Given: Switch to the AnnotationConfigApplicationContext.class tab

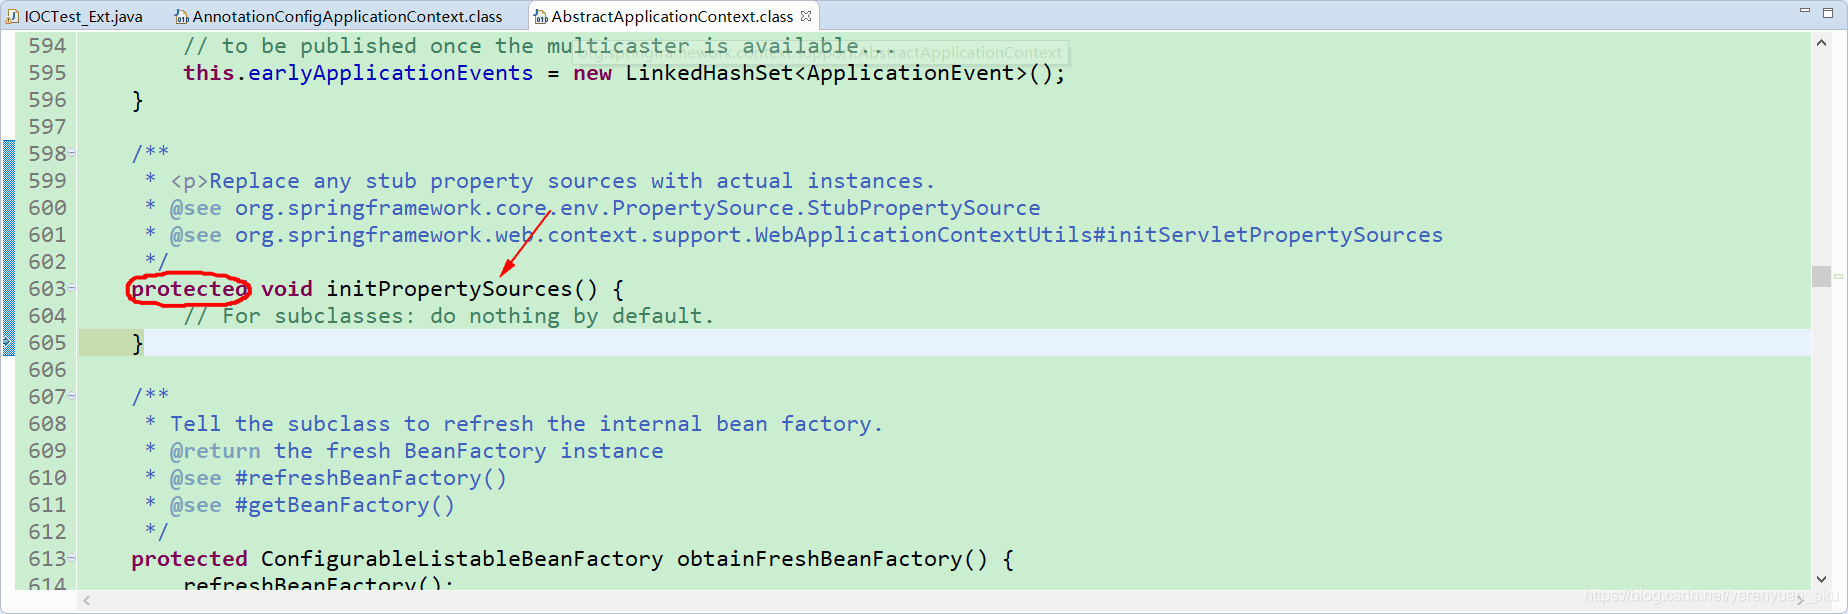Looking at the screenshot, I should point(338,16).
